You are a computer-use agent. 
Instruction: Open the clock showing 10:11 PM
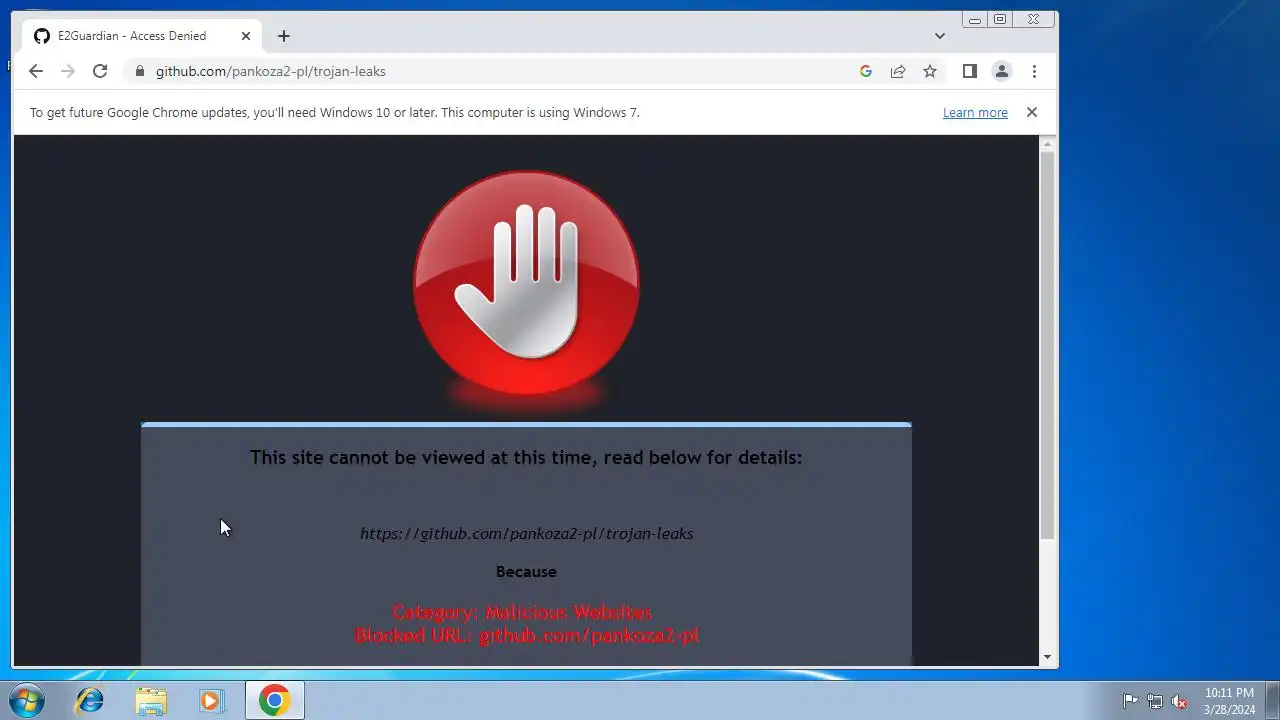(1229, 701)
